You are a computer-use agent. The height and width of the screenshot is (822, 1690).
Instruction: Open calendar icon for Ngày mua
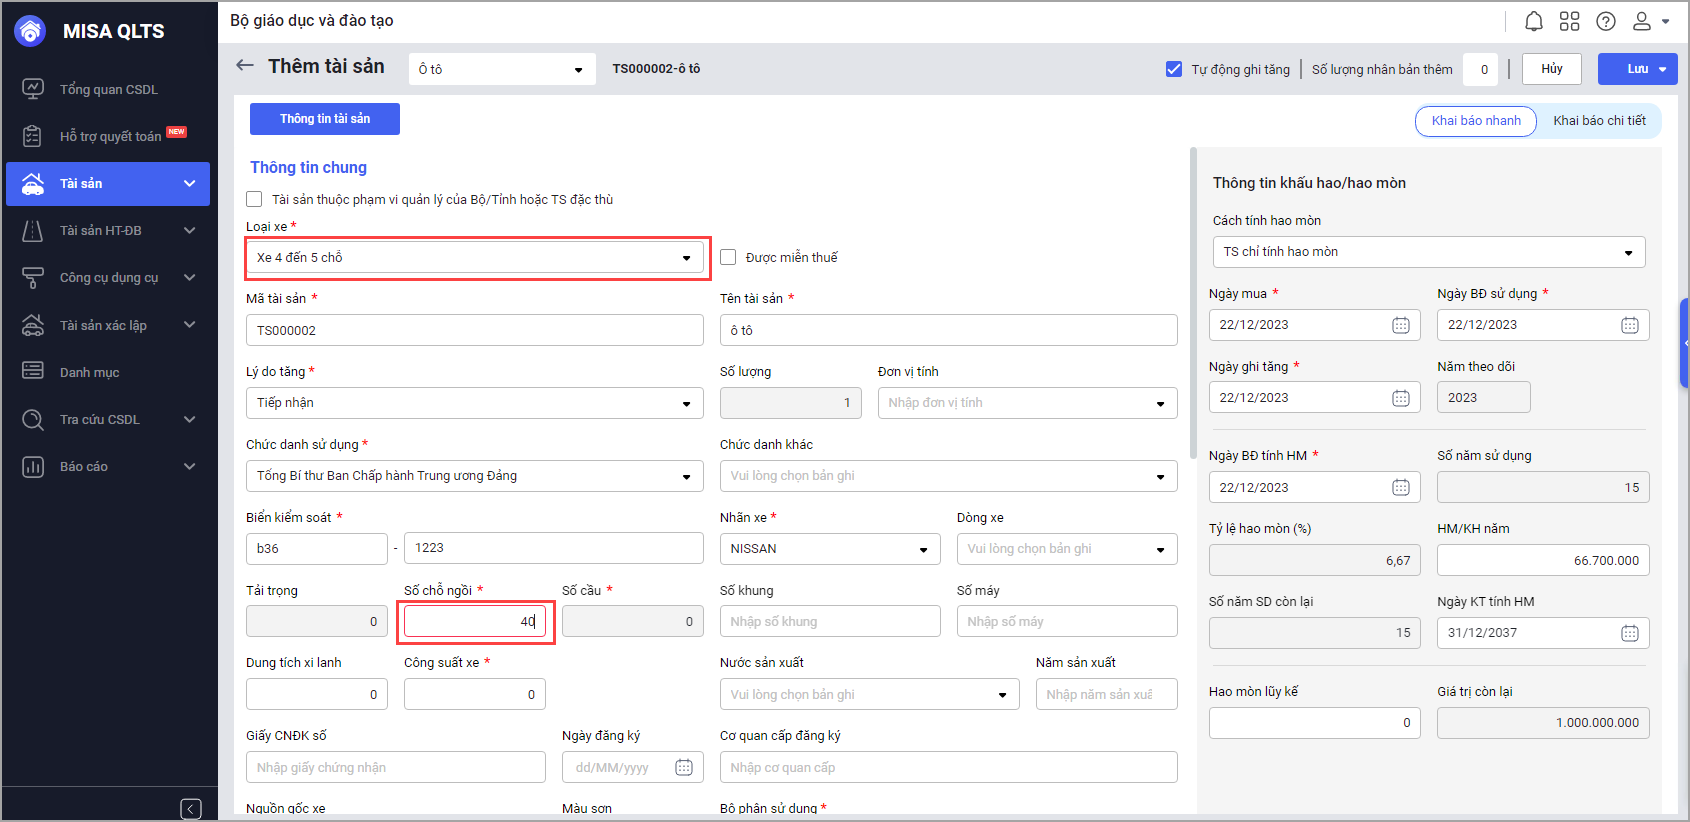pos(1400,325)
